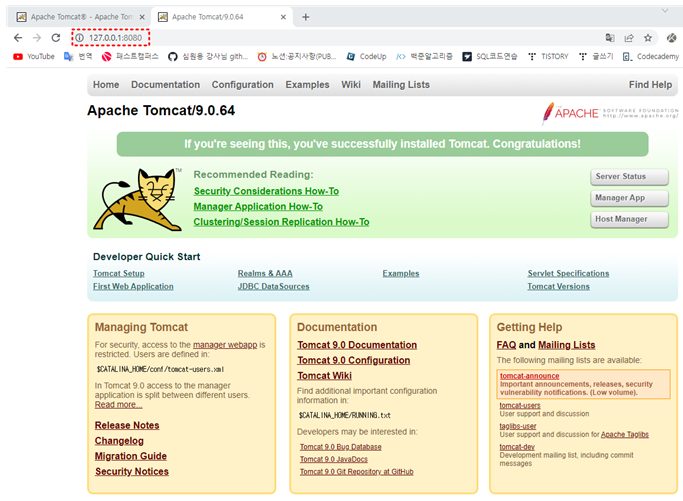Open the tomcat-announce mailing list link

click(529, 376)
